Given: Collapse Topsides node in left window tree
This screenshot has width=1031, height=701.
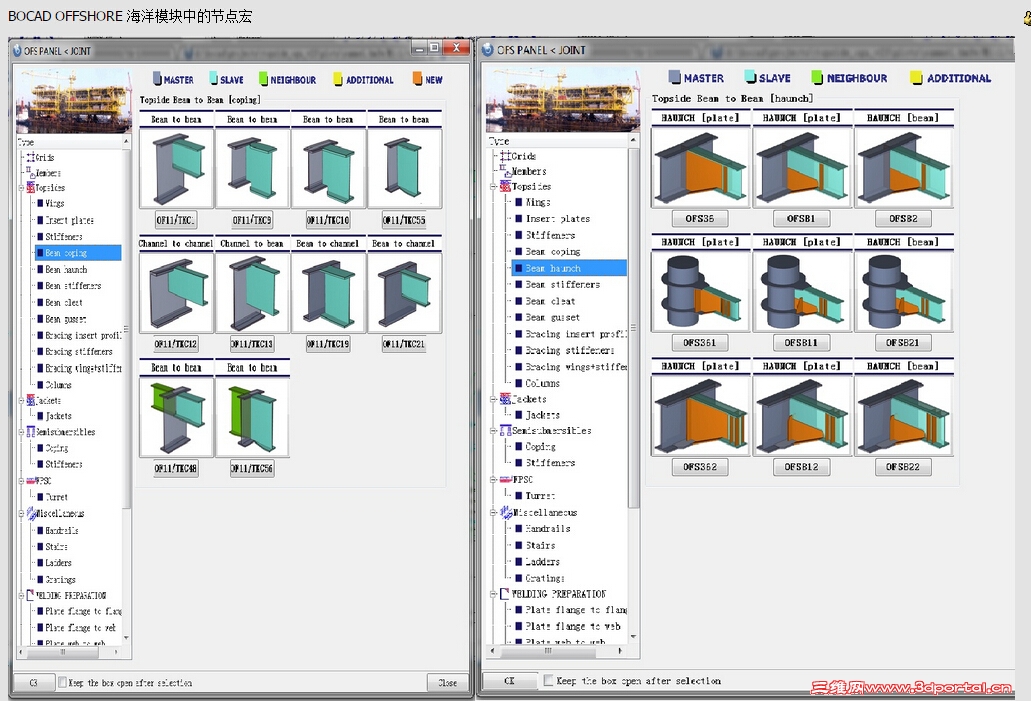Looking at the screenshot, I should point(22,188).
